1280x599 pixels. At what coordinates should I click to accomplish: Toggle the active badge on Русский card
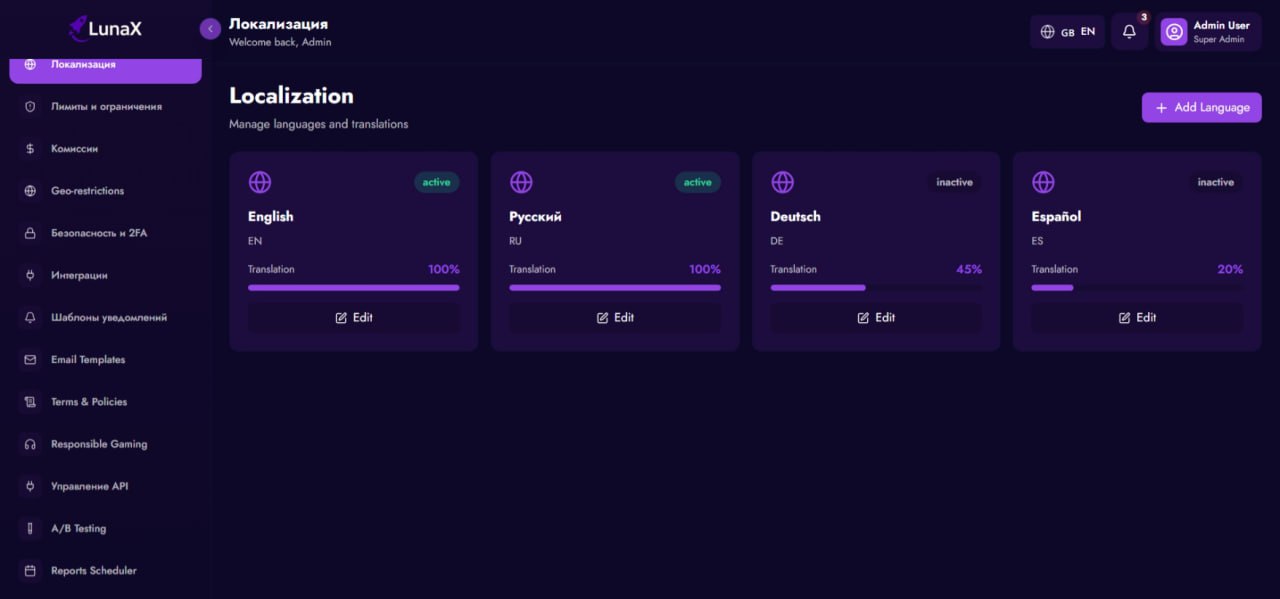point(698,182)
